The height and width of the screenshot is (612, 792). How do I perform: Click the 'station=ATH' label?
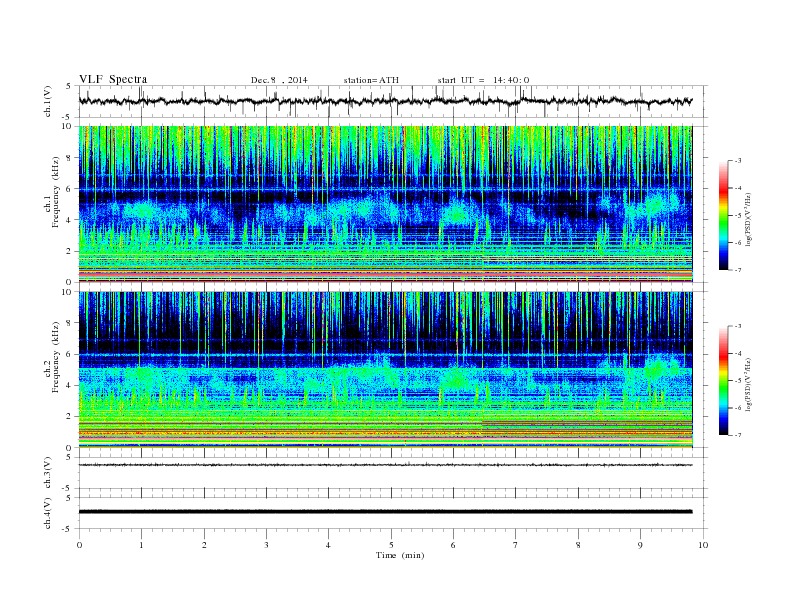click(x=371, y=80)
